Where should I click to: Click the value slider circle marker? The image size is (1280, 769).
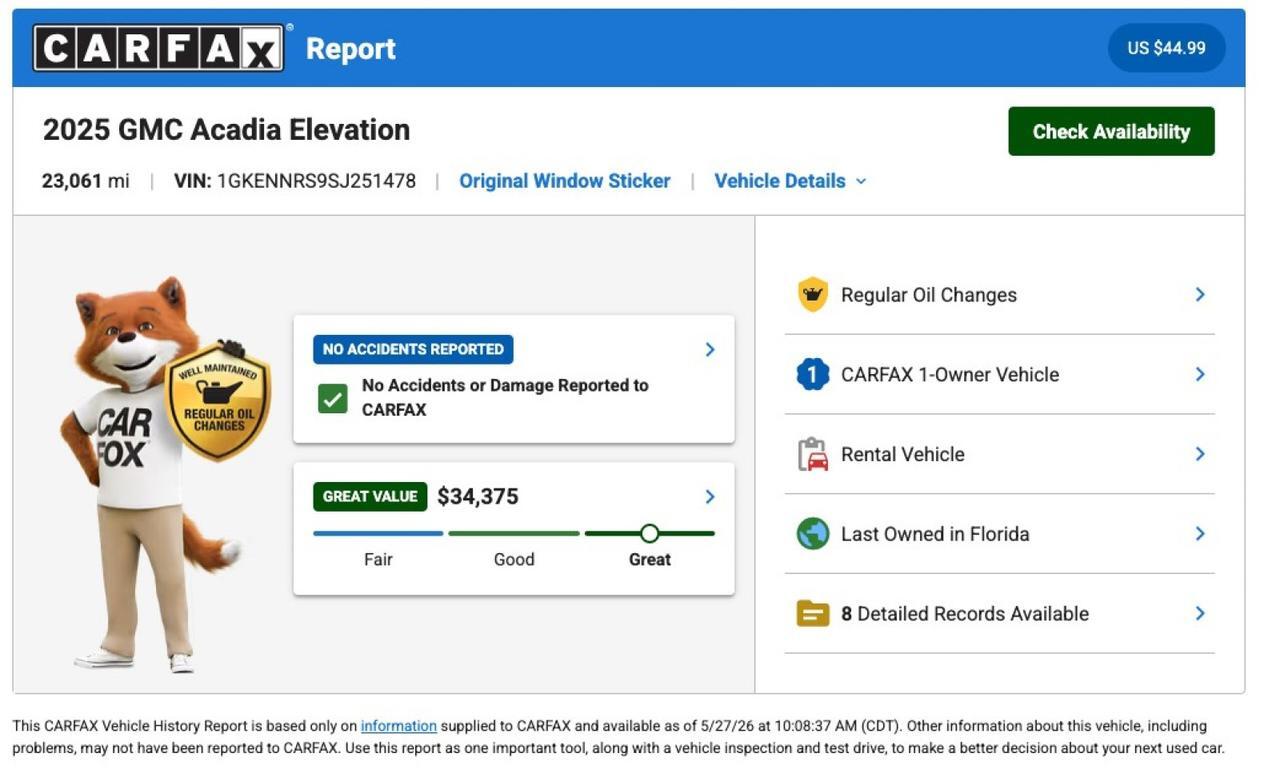pyautogui.click(x=649, y=533)
